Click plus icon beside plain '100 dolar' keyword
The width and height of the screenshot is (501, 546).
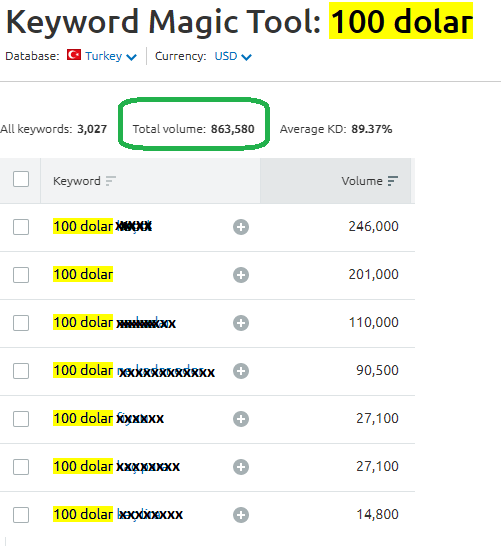click(x=241, y=275)
